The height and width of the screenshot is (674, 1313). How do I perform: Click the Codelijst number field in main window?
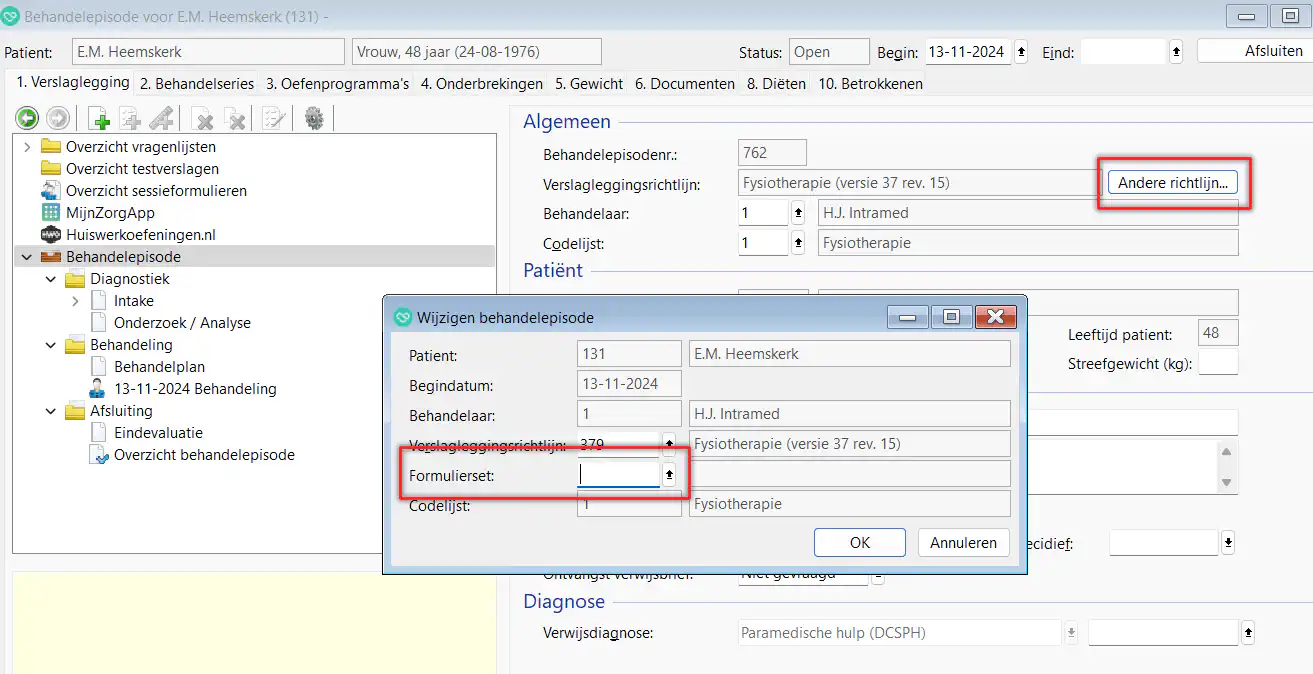[x=764, y=243]
